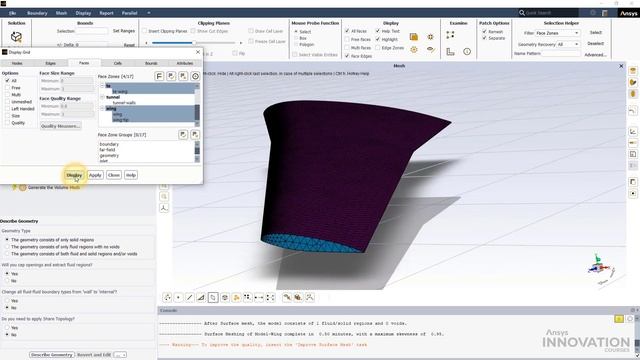
Task: Click last magnifier icon in bottom toolbar
Action: (x=310, y=298)
